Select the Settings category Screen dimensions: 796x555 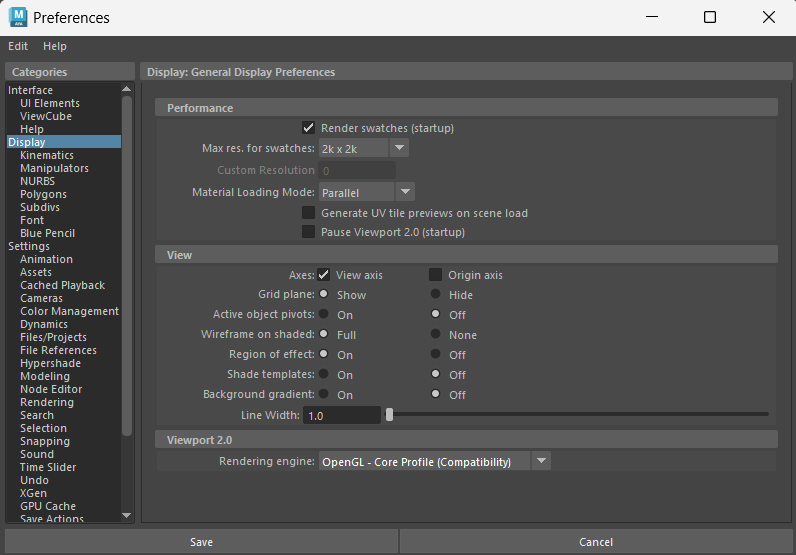[x=29, y=246]
